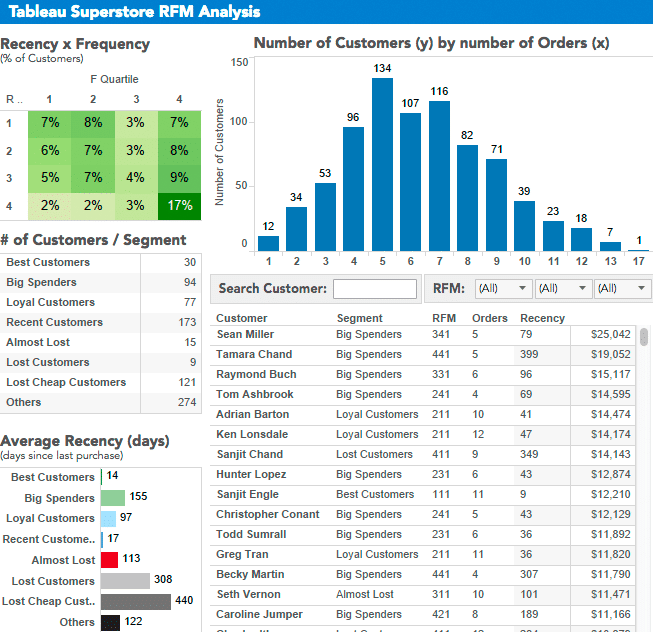
Task: Select customer Christopher Conant
Action: pos(267,514)
